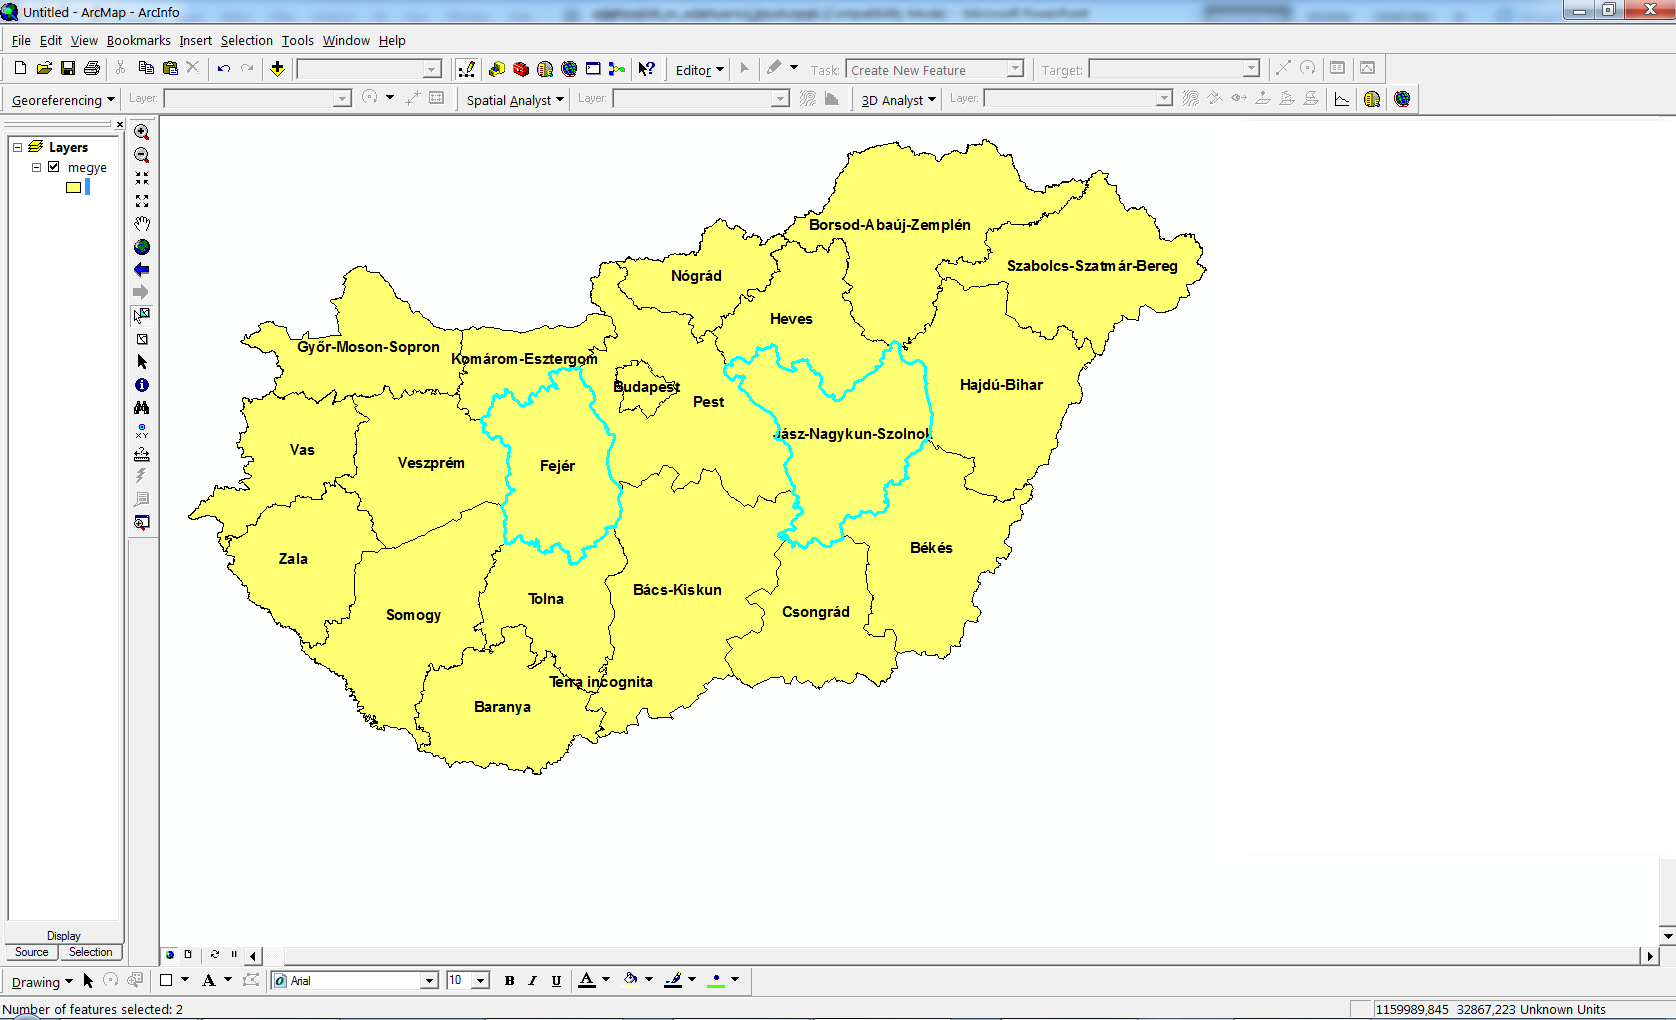Open the View menu
This screenshot has height=1020, width=1676.
pos(84,40)
